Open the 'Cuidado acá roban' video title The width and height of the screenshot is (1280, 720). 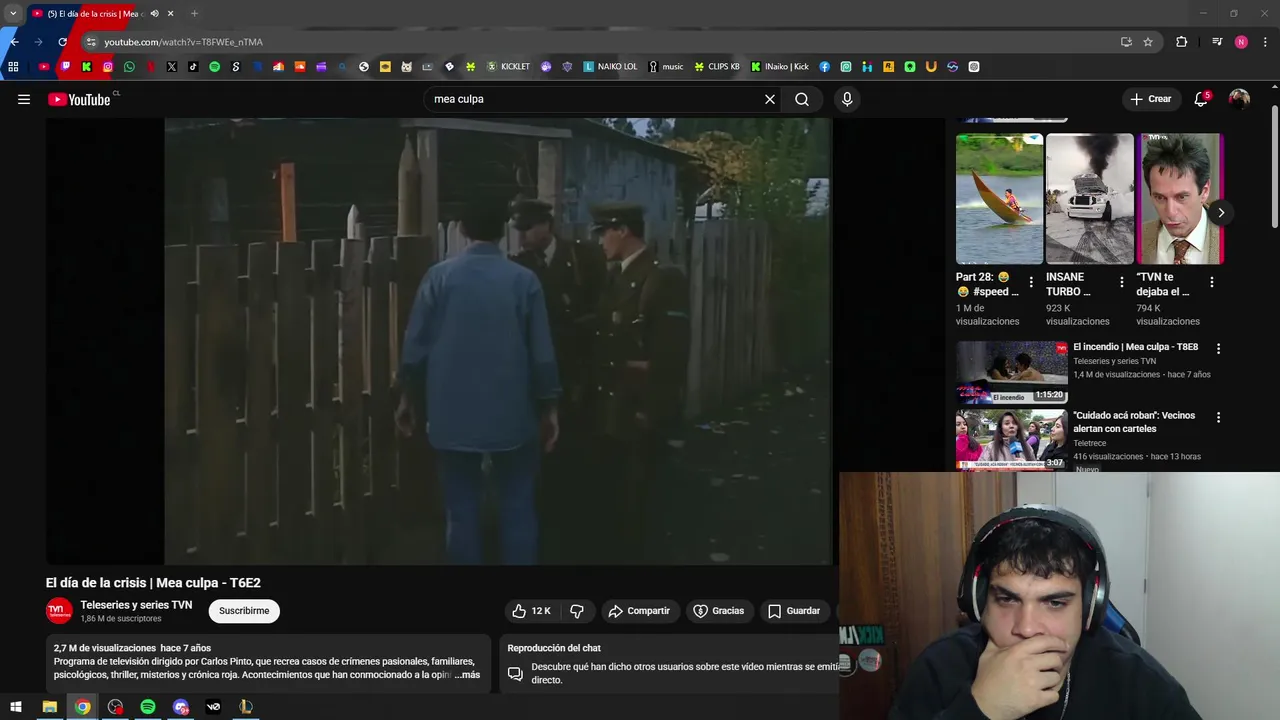pyautogui.click(x=1134, y=422)
